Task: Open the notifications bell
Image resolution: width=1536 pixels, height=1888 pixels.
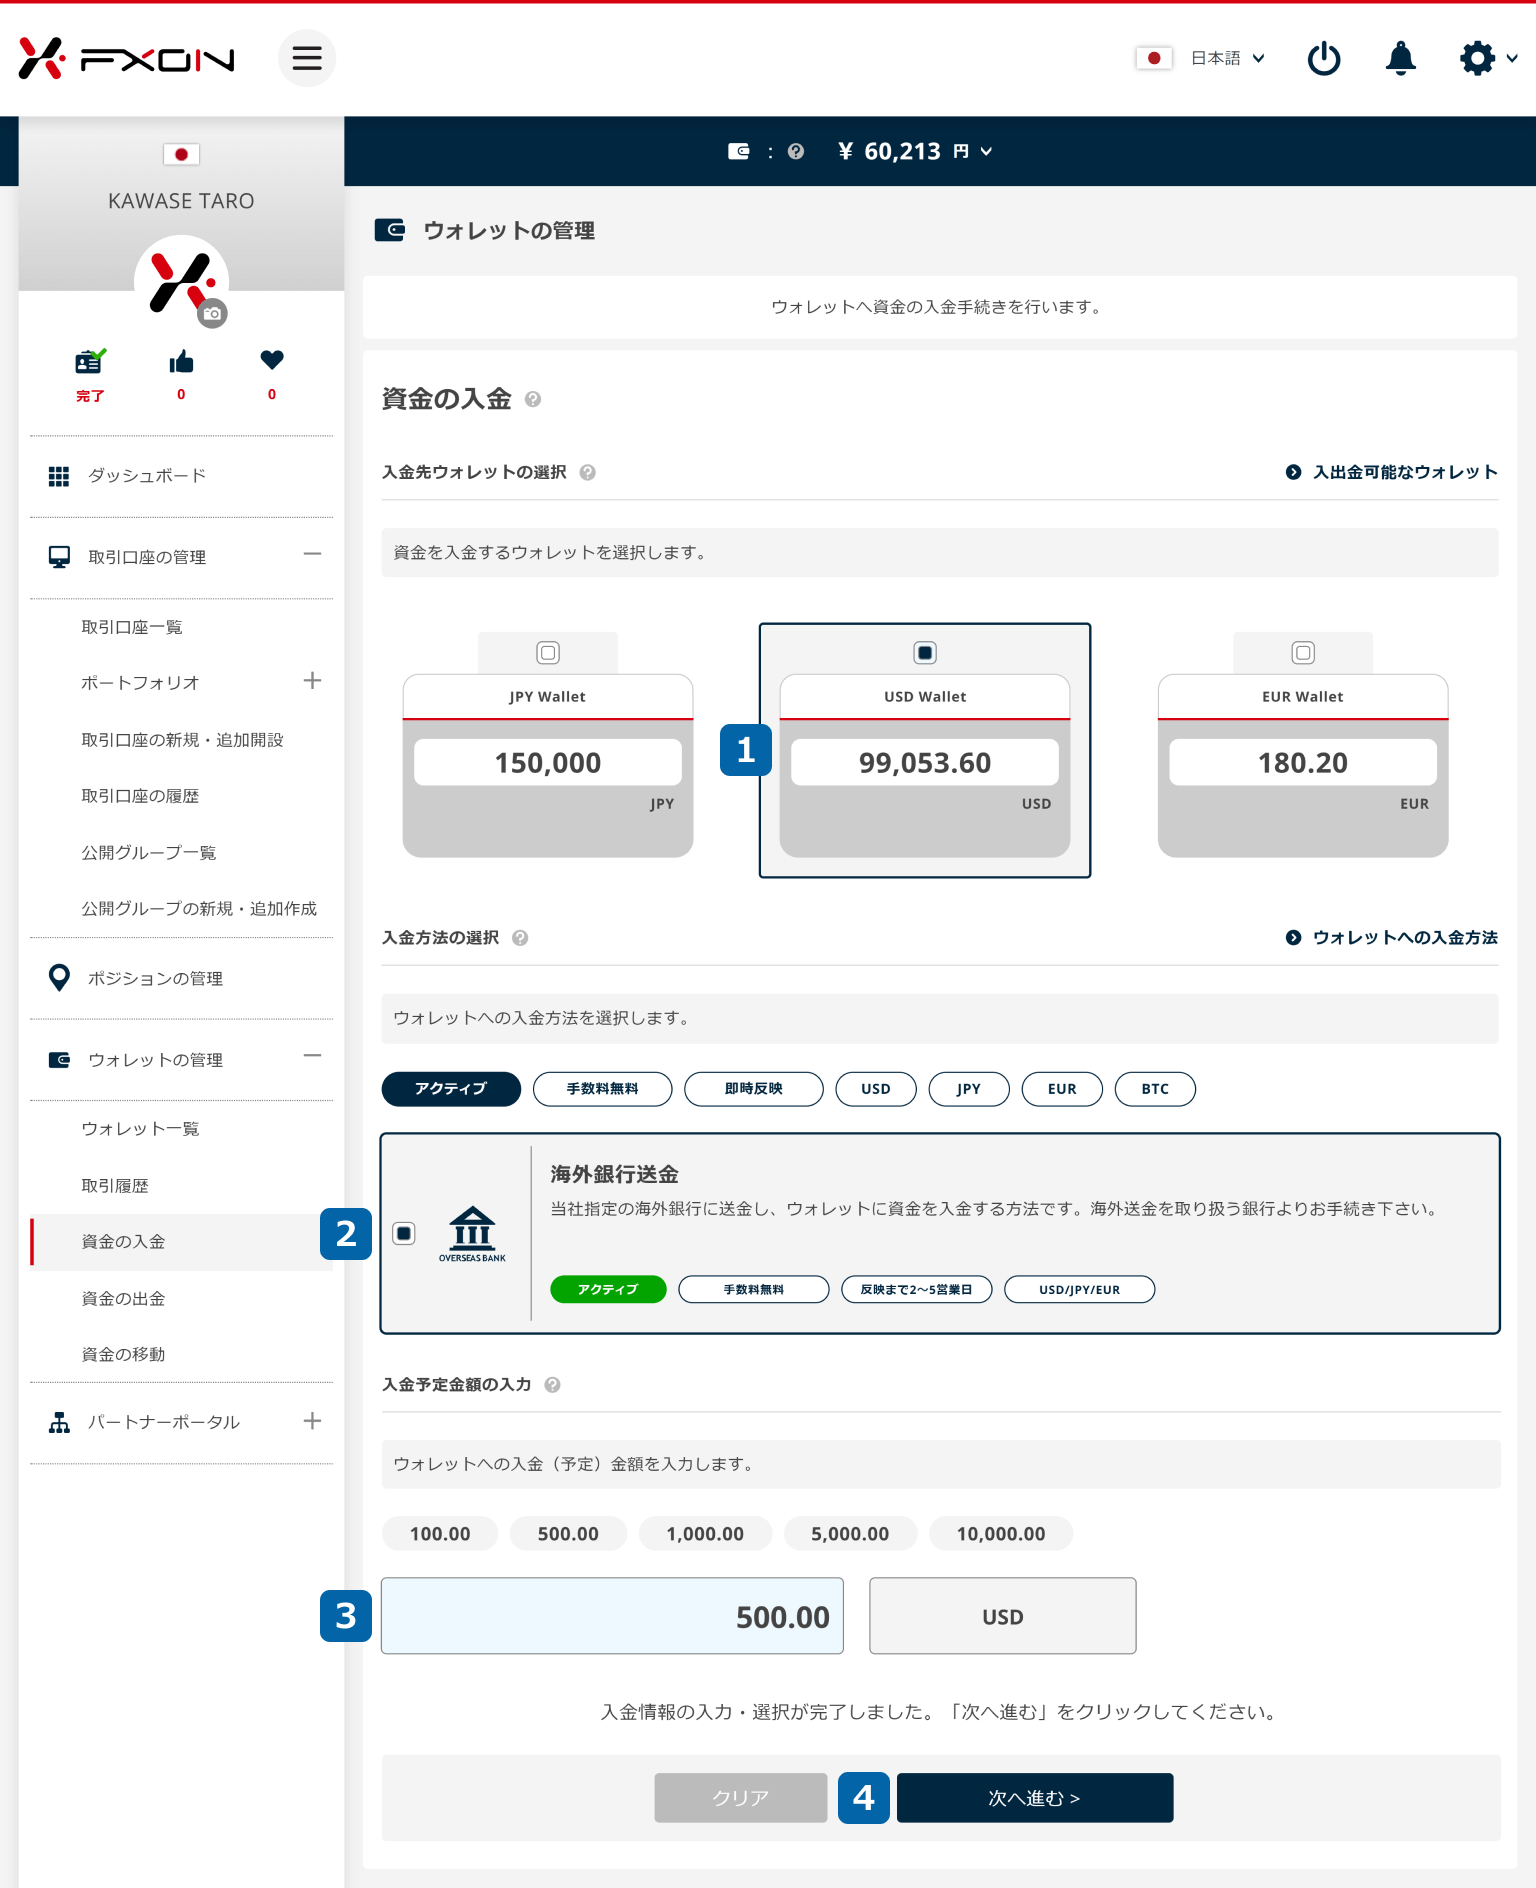Action: point(1400,58)
